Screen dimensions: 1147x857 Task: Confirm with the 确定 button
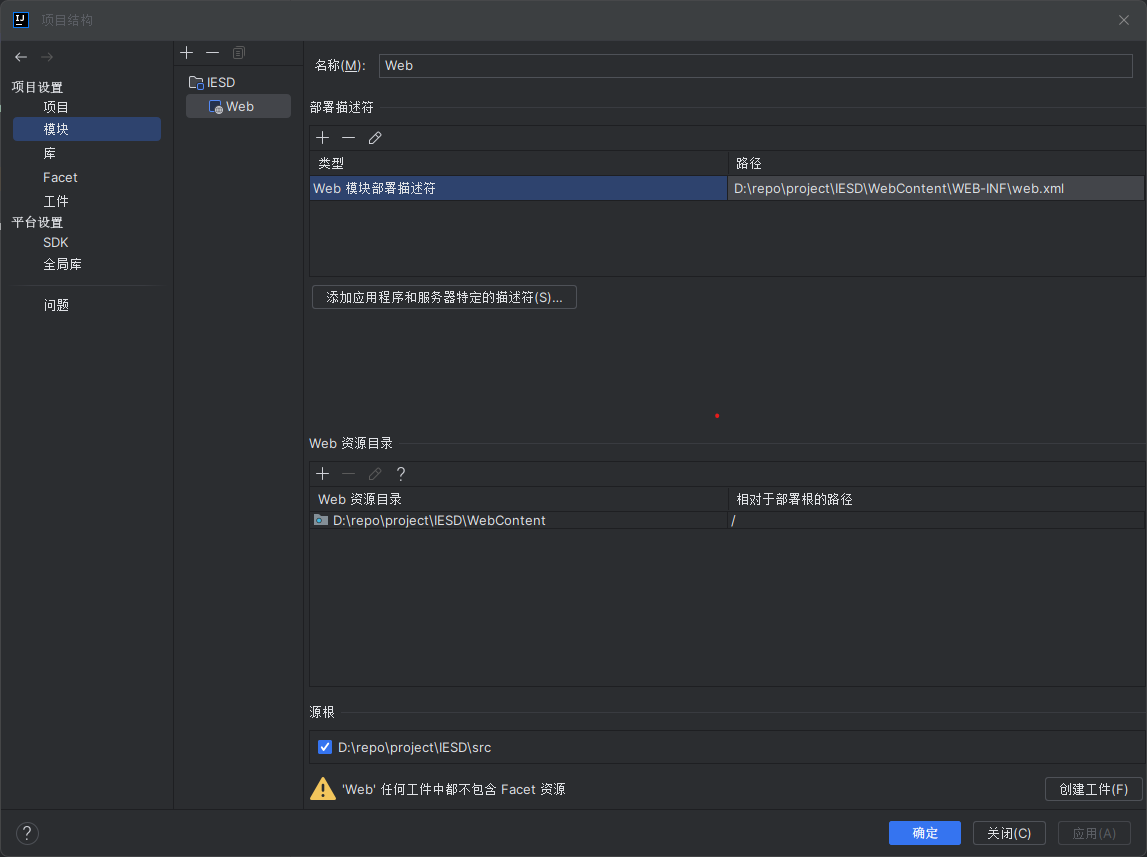click(x=925, y=833)
